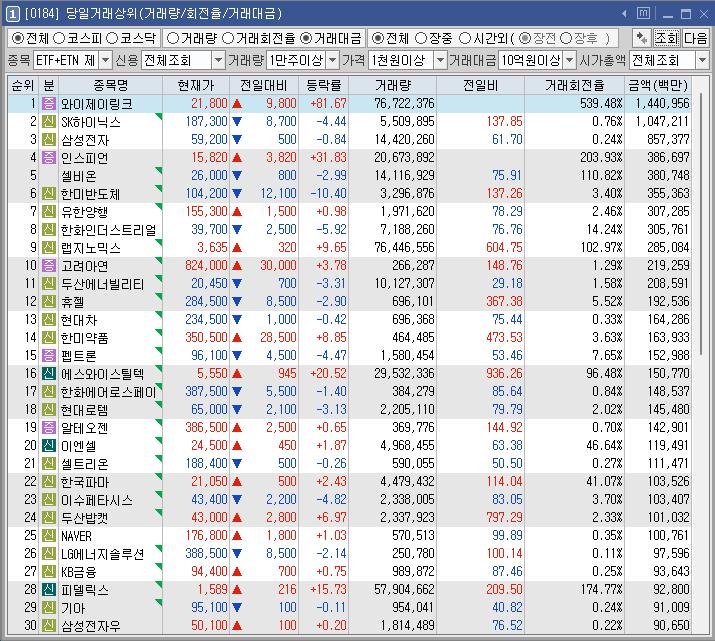
Task: Click the vertical scrollbar of the table
Action: coord(701,223)
